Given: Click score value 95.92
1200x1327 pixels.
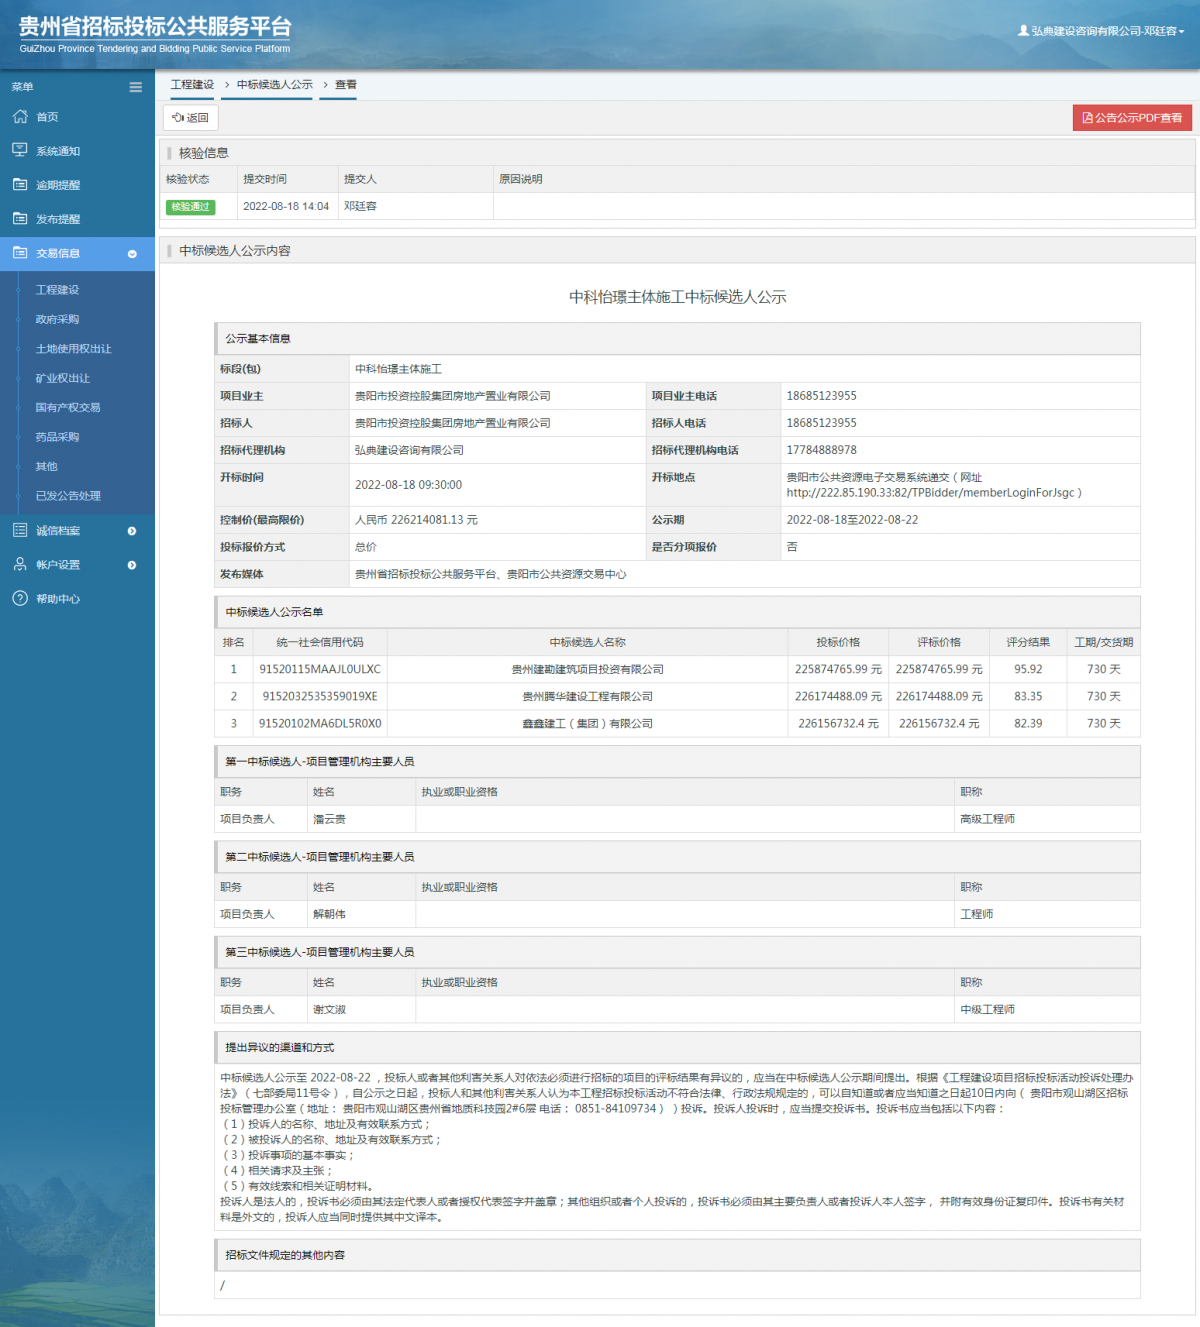Looking at the screenshot, I should pyautogui.click(x=1028, y=669).
